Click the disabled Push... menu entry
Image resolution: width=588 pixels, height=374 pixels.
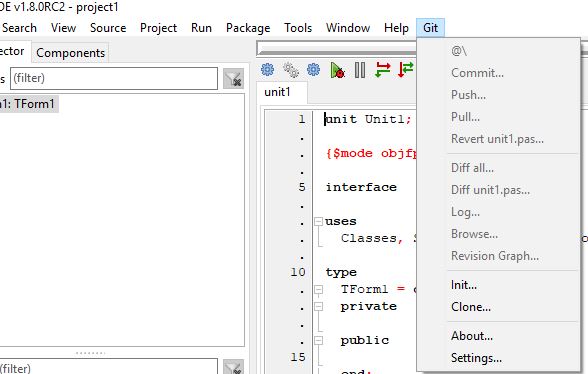[499, 95]
